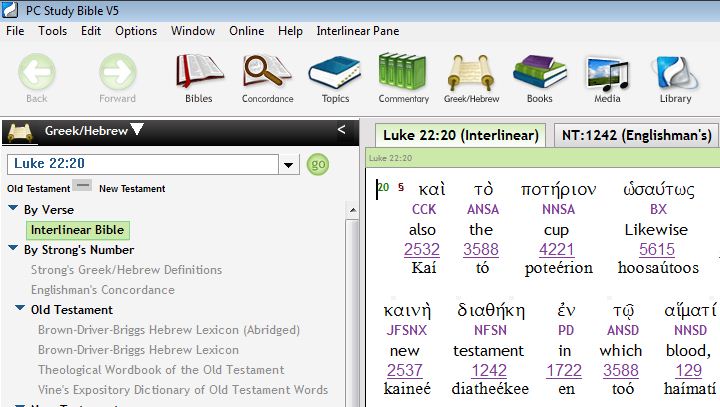The image size is (720, 407).
Task: Select Englishman's Concordance in the tree
Action: [102, 290]
